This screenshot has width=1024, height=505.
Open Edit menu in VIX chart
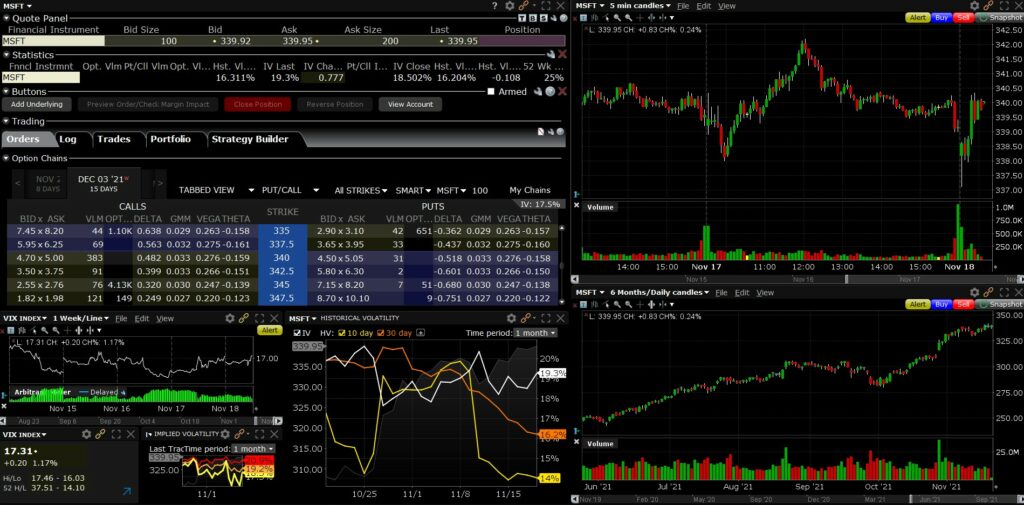[142, 318]
